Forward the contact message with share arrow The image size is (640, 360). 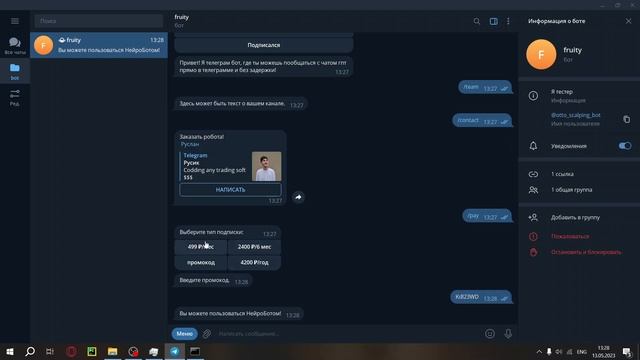298,197
